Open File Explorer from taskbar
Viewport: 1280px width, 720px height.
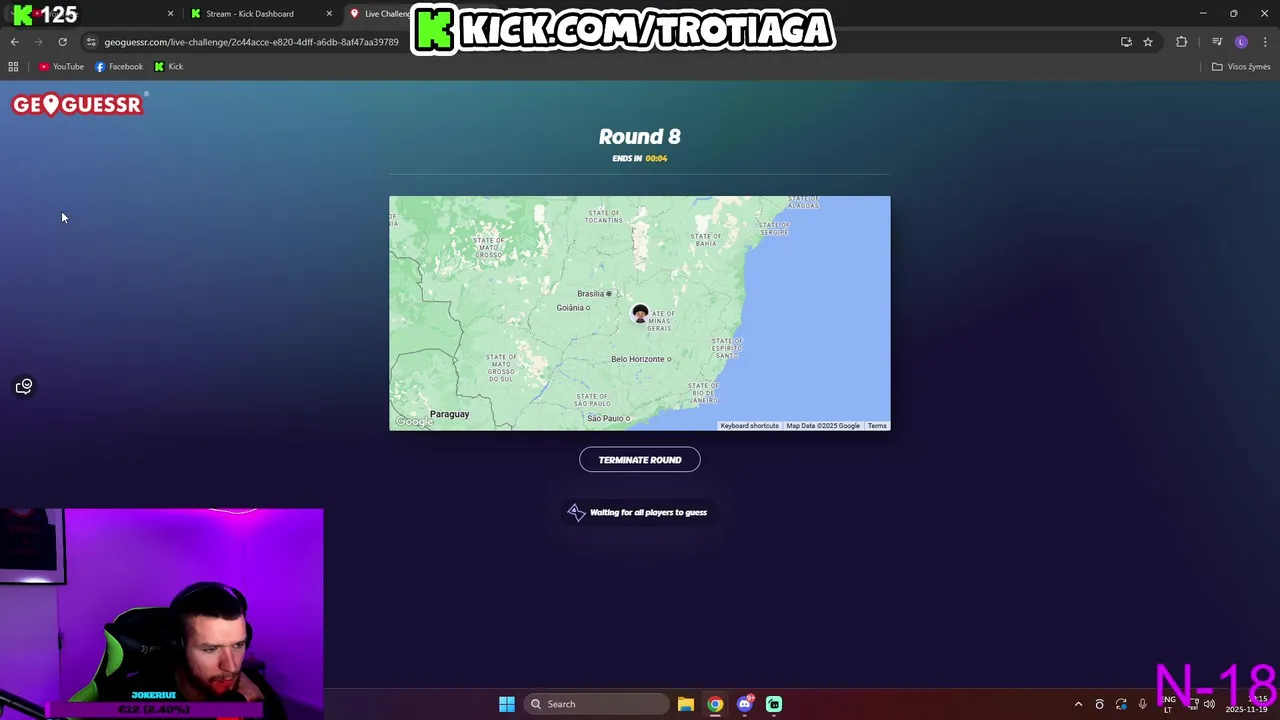click(x=685, y=704)
